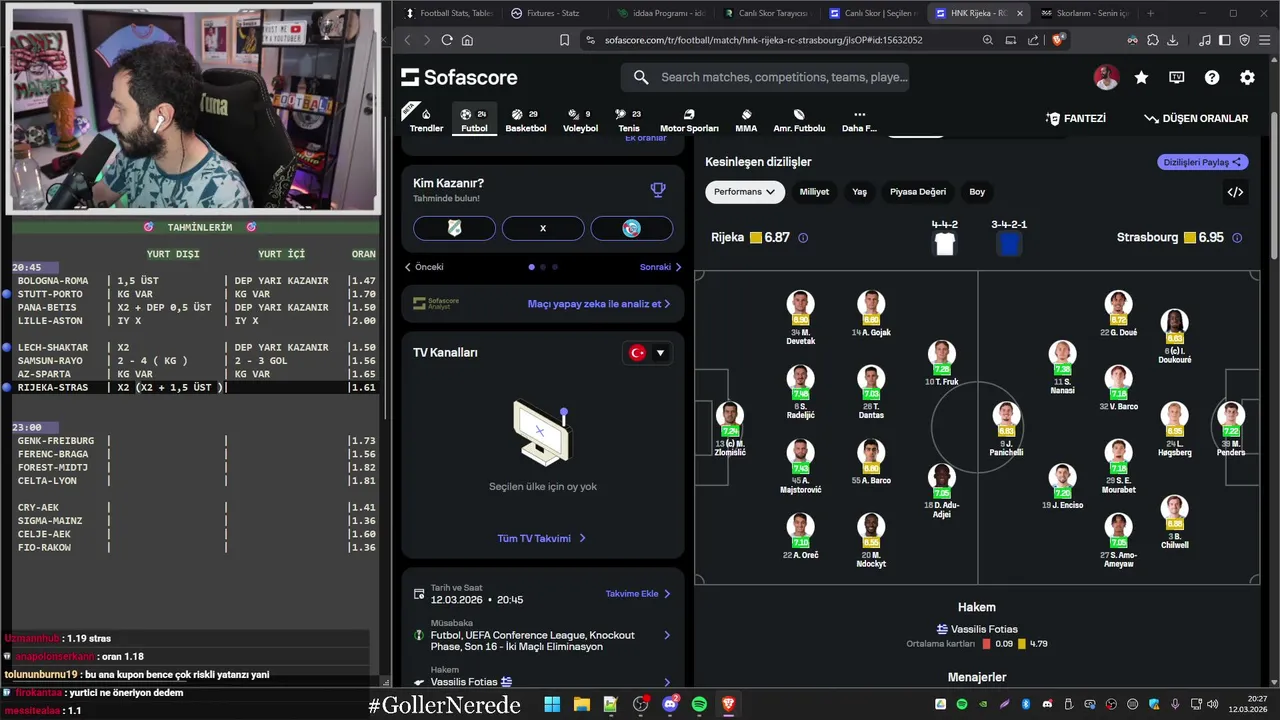Open help question mark icon
Image resolution: width=1280 pixels, height=720 pixels.
point(1212,77)
